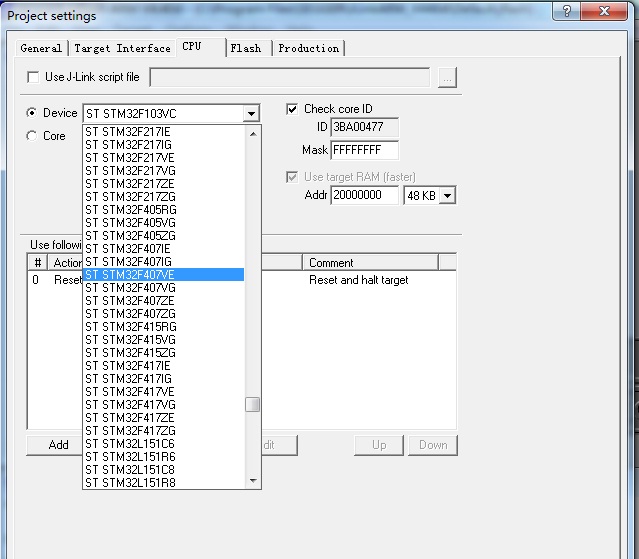Select the CPU tab
639x559 pixels.
201,47
